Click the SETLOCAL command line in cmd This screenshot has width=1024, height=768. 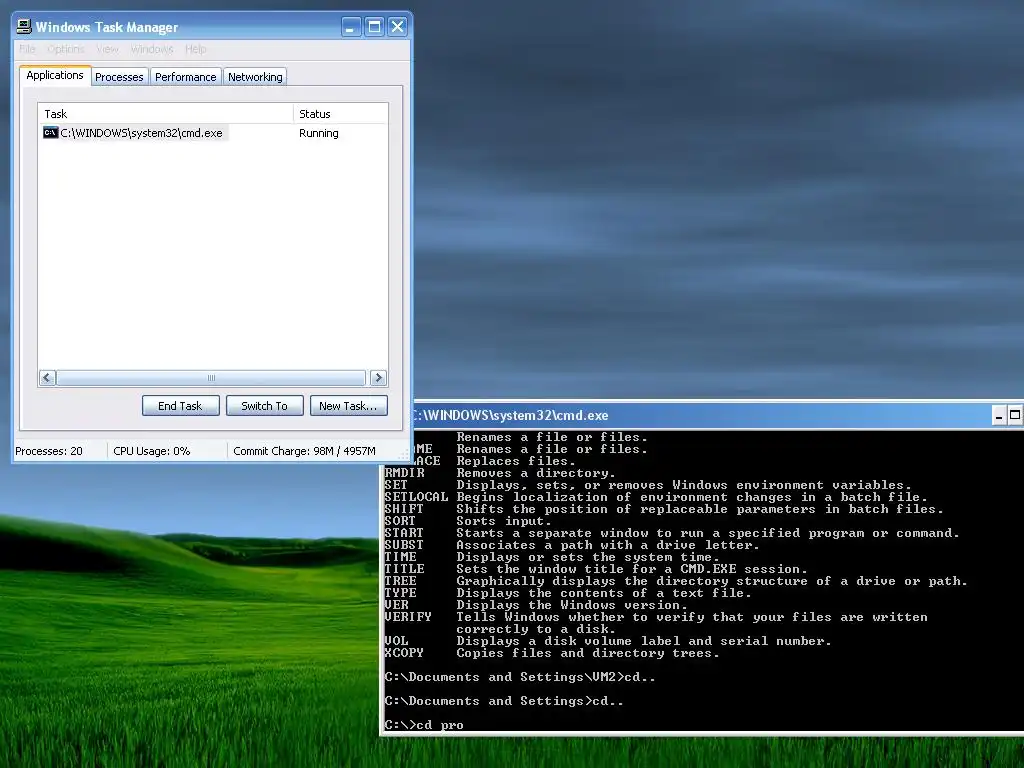coord(656,497)
